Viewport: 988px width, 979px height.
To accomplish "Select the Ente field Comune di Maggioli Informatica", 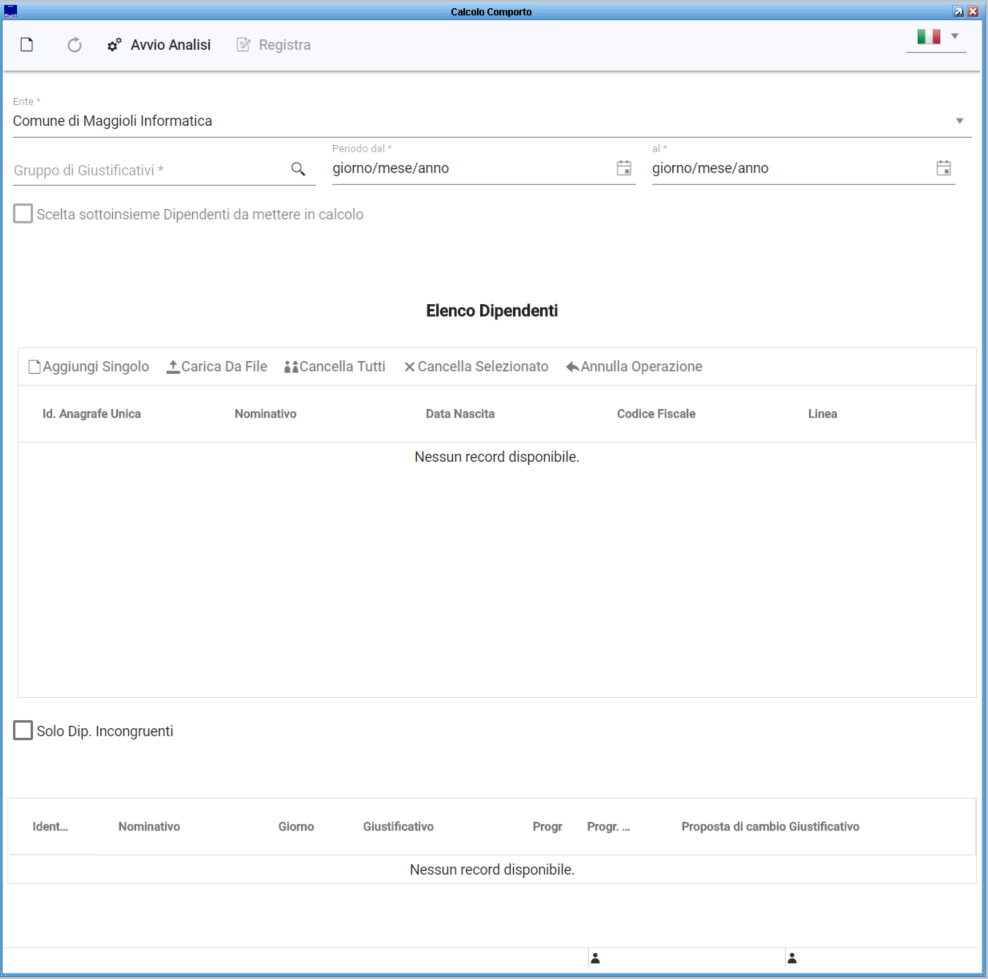I will (491, 121).
